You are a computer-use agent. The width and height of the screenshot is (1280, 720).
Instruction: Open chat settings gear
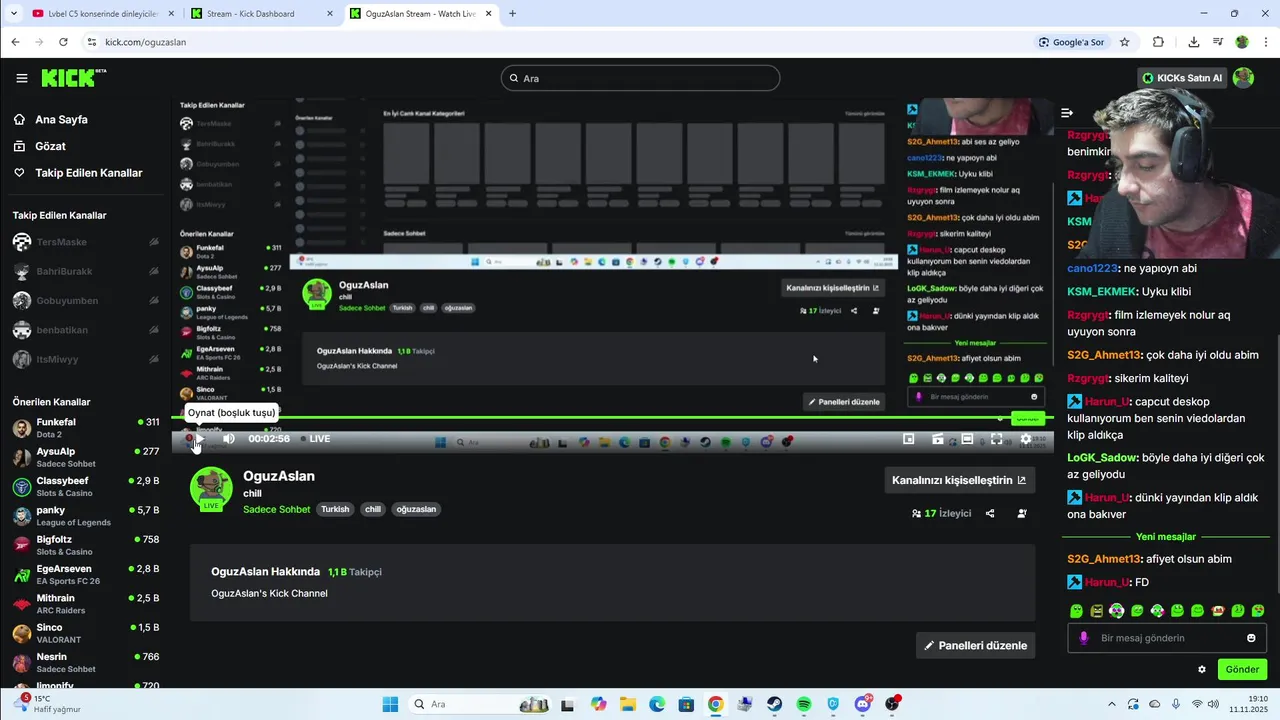pyautogui.click(x=1202, y=669)
